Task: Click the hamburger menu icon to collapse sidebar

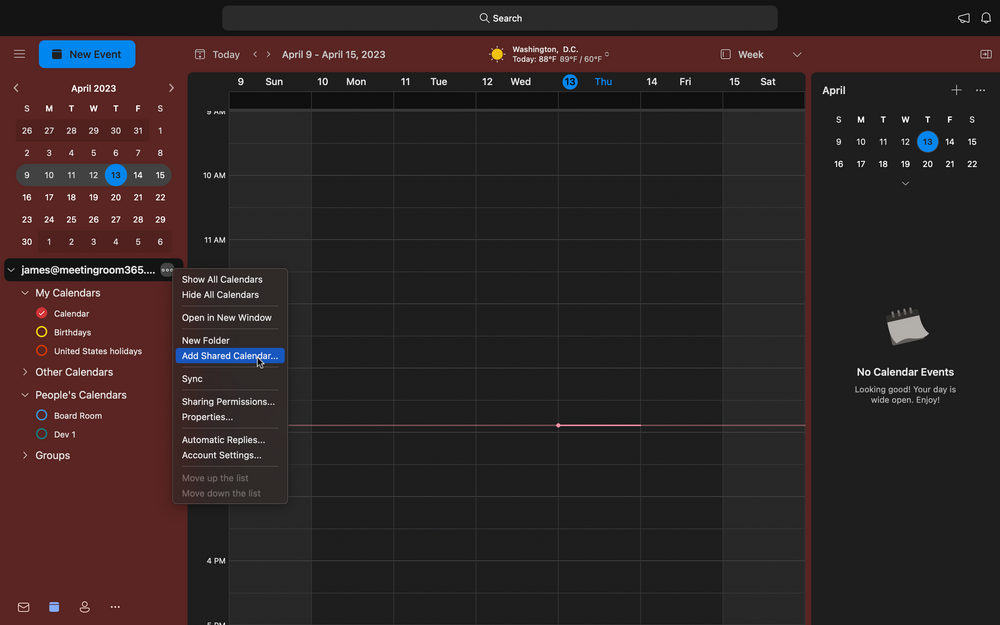Action: point(19,54)
